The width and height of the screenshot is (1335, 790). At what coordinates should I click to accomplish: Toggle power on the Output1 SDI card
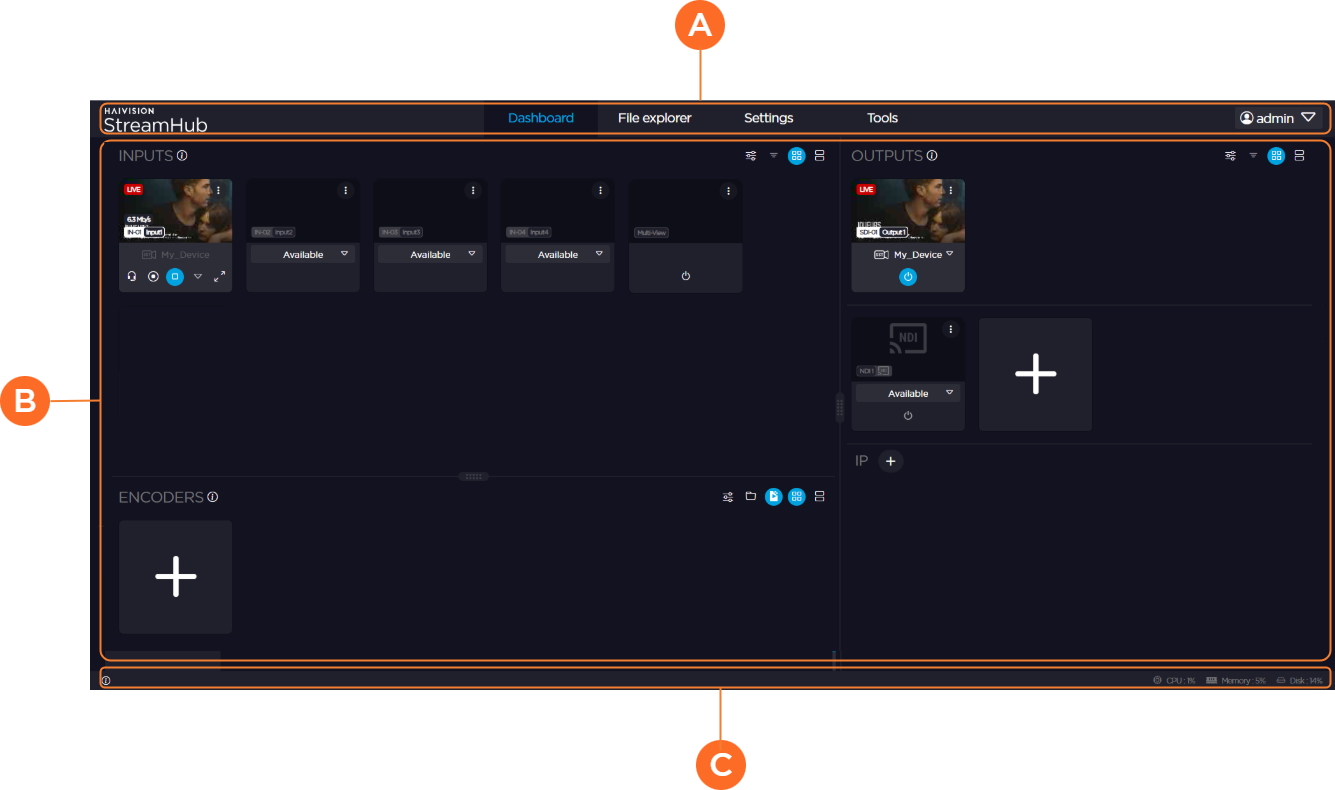coord(908,277)
